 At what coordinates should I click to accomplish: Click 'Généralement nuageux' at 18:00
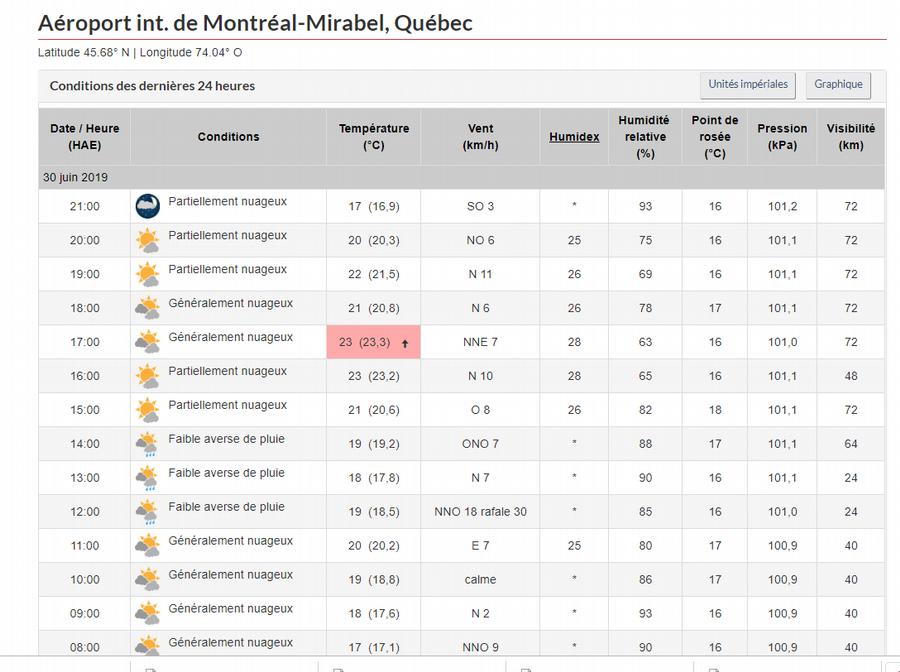[x=230, y=303]
